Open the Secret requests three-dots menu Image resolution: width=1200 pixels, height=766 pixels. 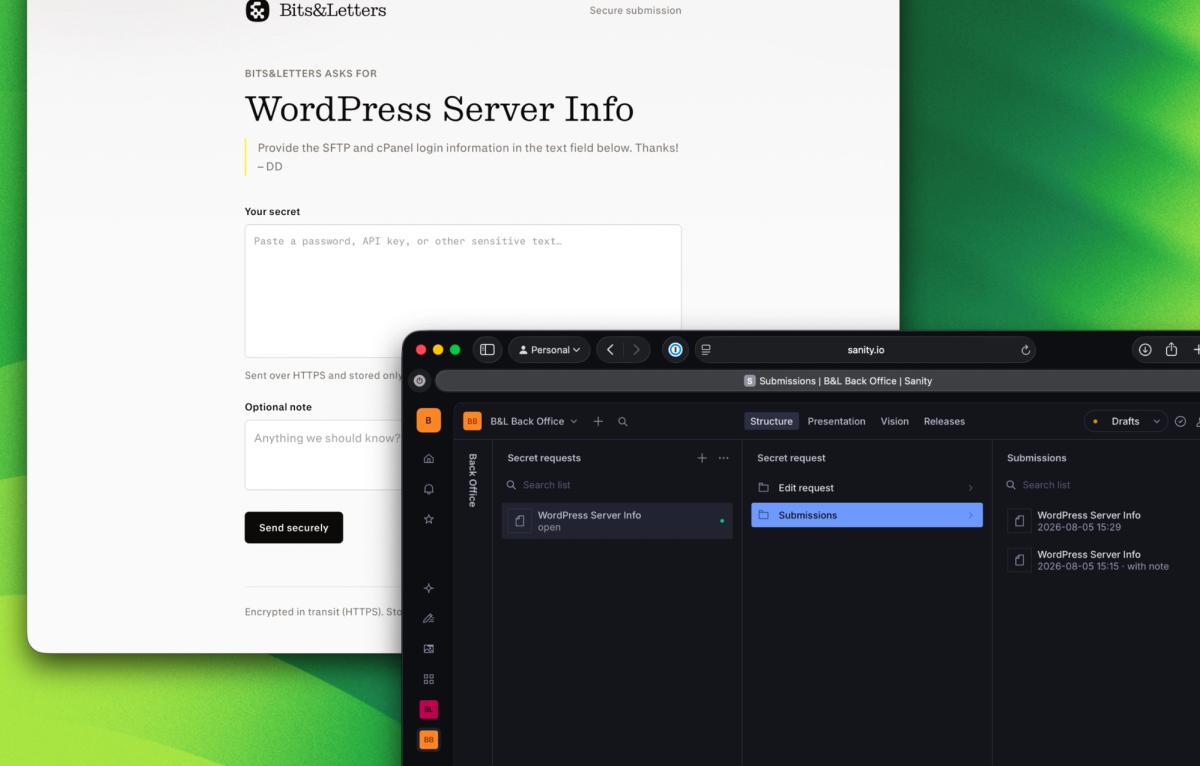(724, 458)
